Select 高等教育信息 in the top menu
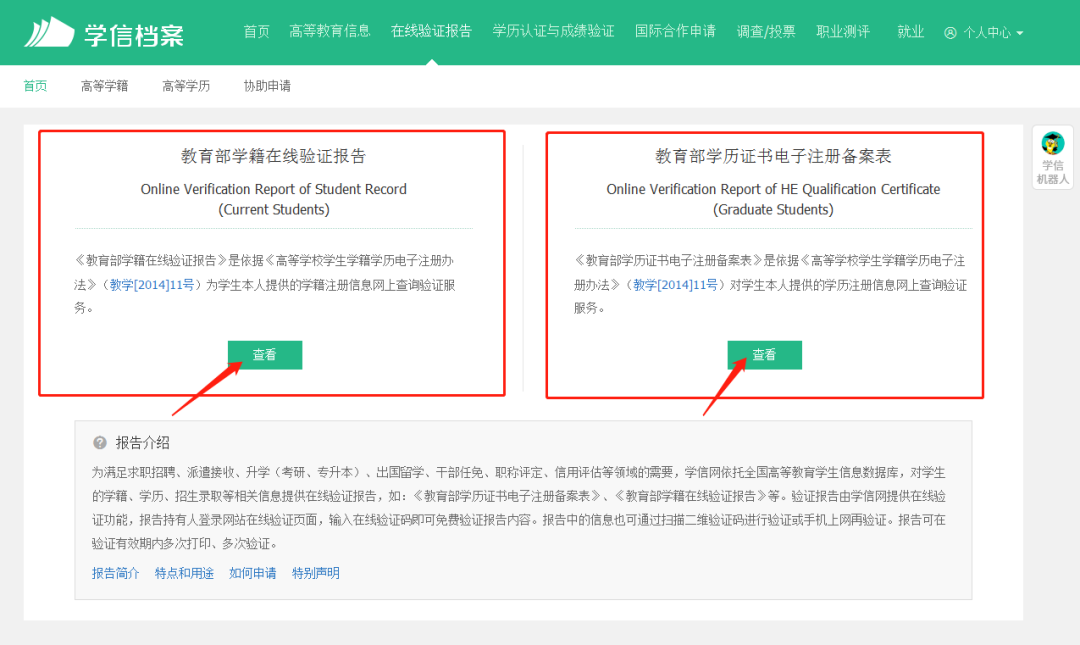The height and width of the screenshot is (645, 1080). tap(330, 30)
